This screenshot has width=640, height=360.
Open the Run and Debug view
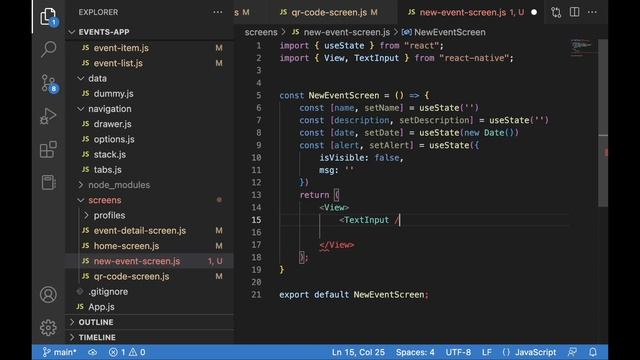48,116
